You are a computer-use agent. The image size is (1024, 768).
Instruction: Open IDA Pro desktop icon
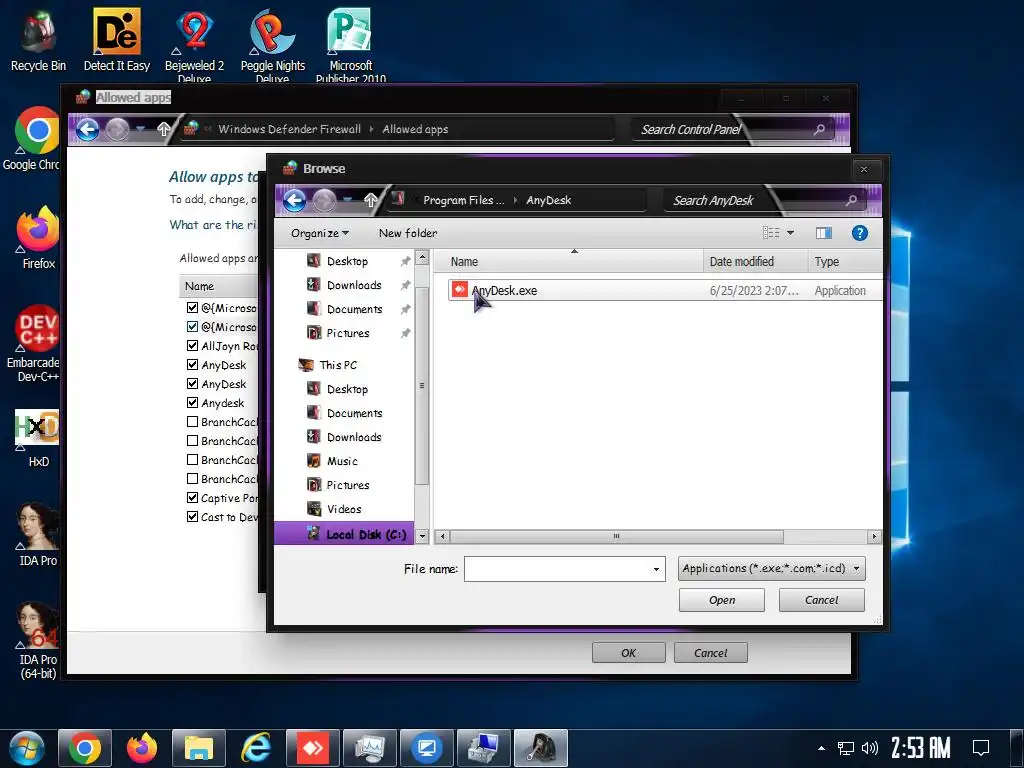(x=38, y=534)
